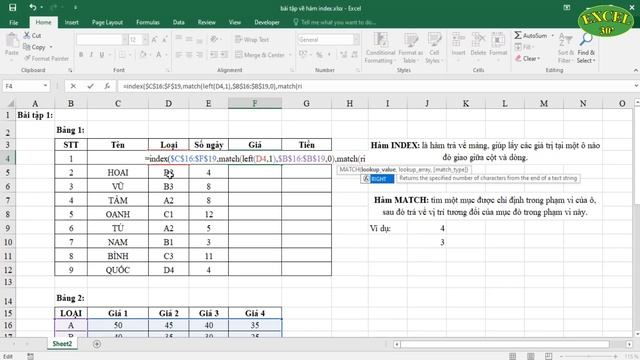Click the Paste clipboard icon
The height and width of the screenshot is (360, 640).
tap(12, 41)
